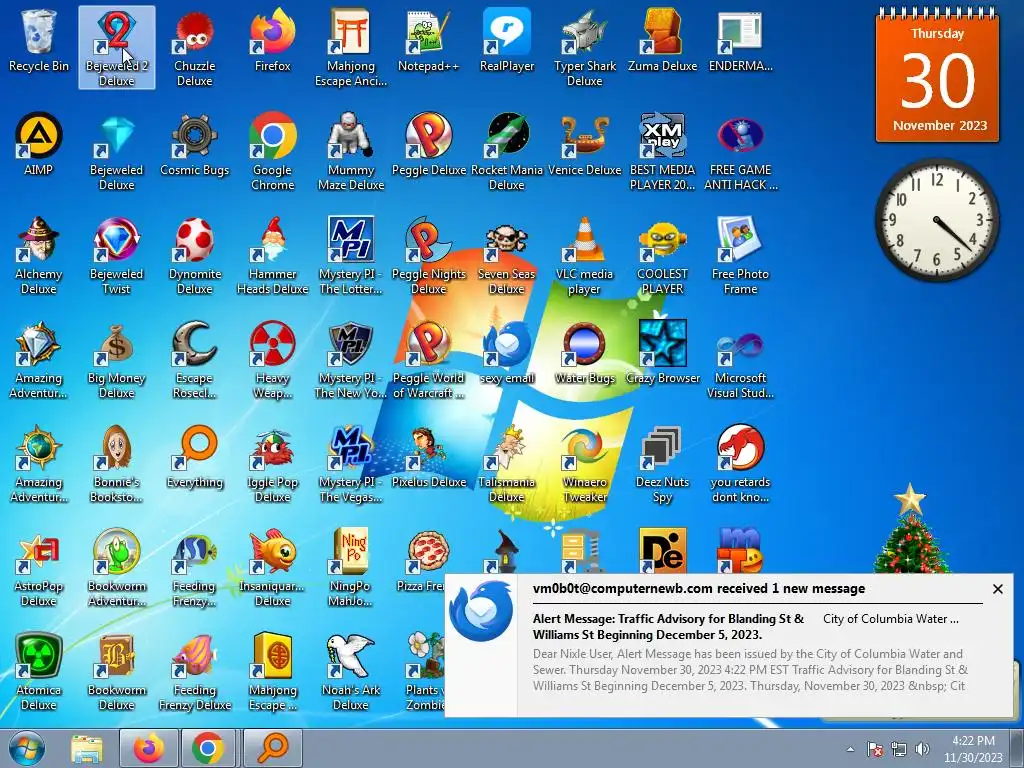
Task: Select Bonnie's Bookstore shortcut
Action: [x=116, y=464]
